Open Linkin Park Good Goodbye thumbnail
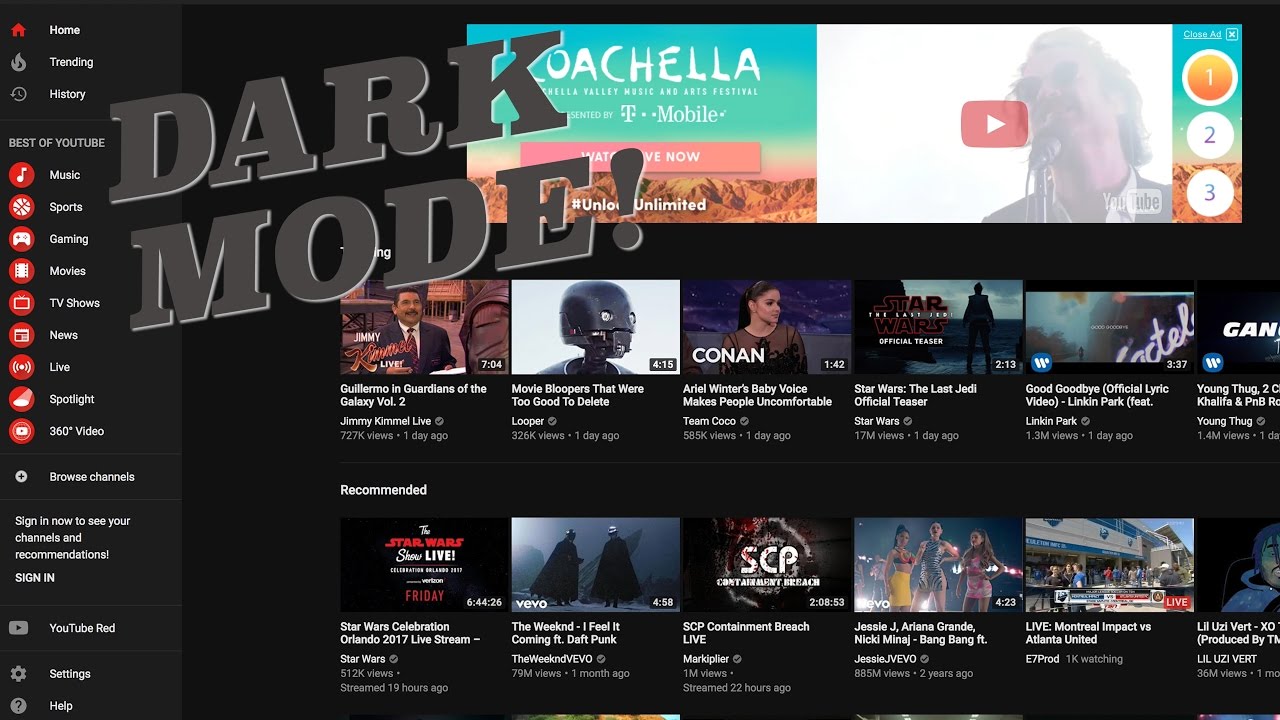This screenshot has width=1280, height=720. [1109, 327]
